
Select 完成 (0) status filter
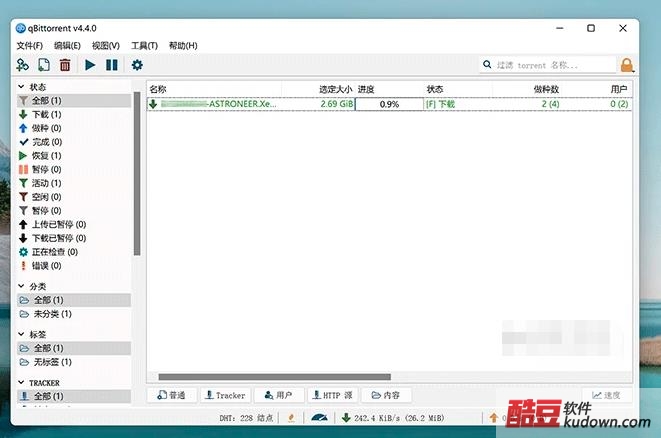74,142
